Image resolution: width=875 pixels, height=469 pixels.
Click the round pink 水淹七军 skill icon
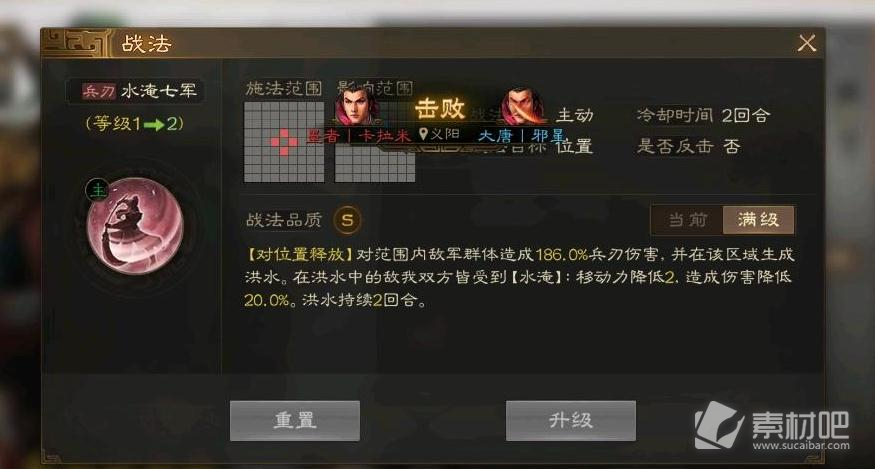[136, 226]
